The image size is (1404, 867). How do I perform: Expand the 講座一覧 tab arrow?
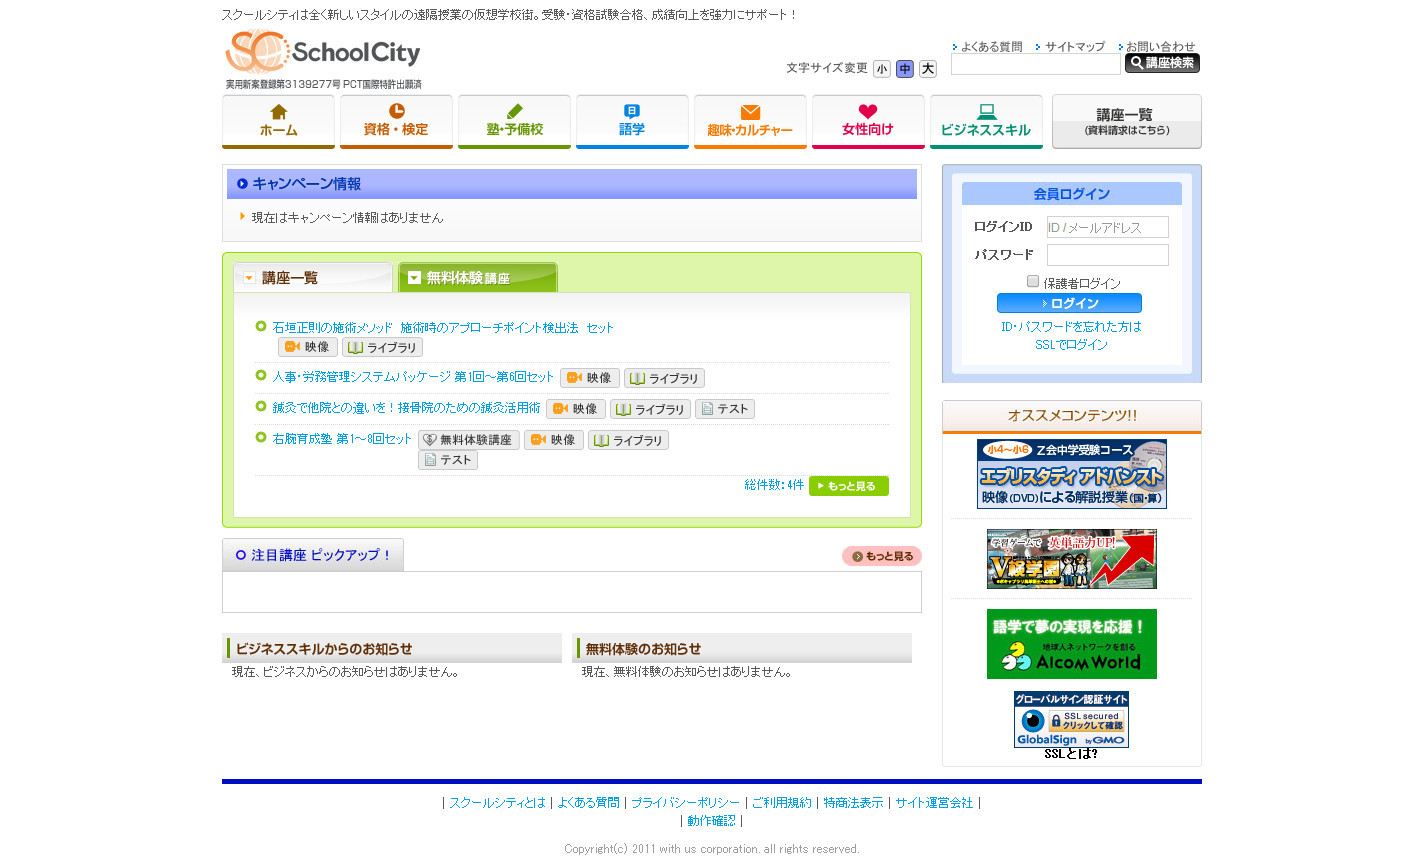point(249,278)
